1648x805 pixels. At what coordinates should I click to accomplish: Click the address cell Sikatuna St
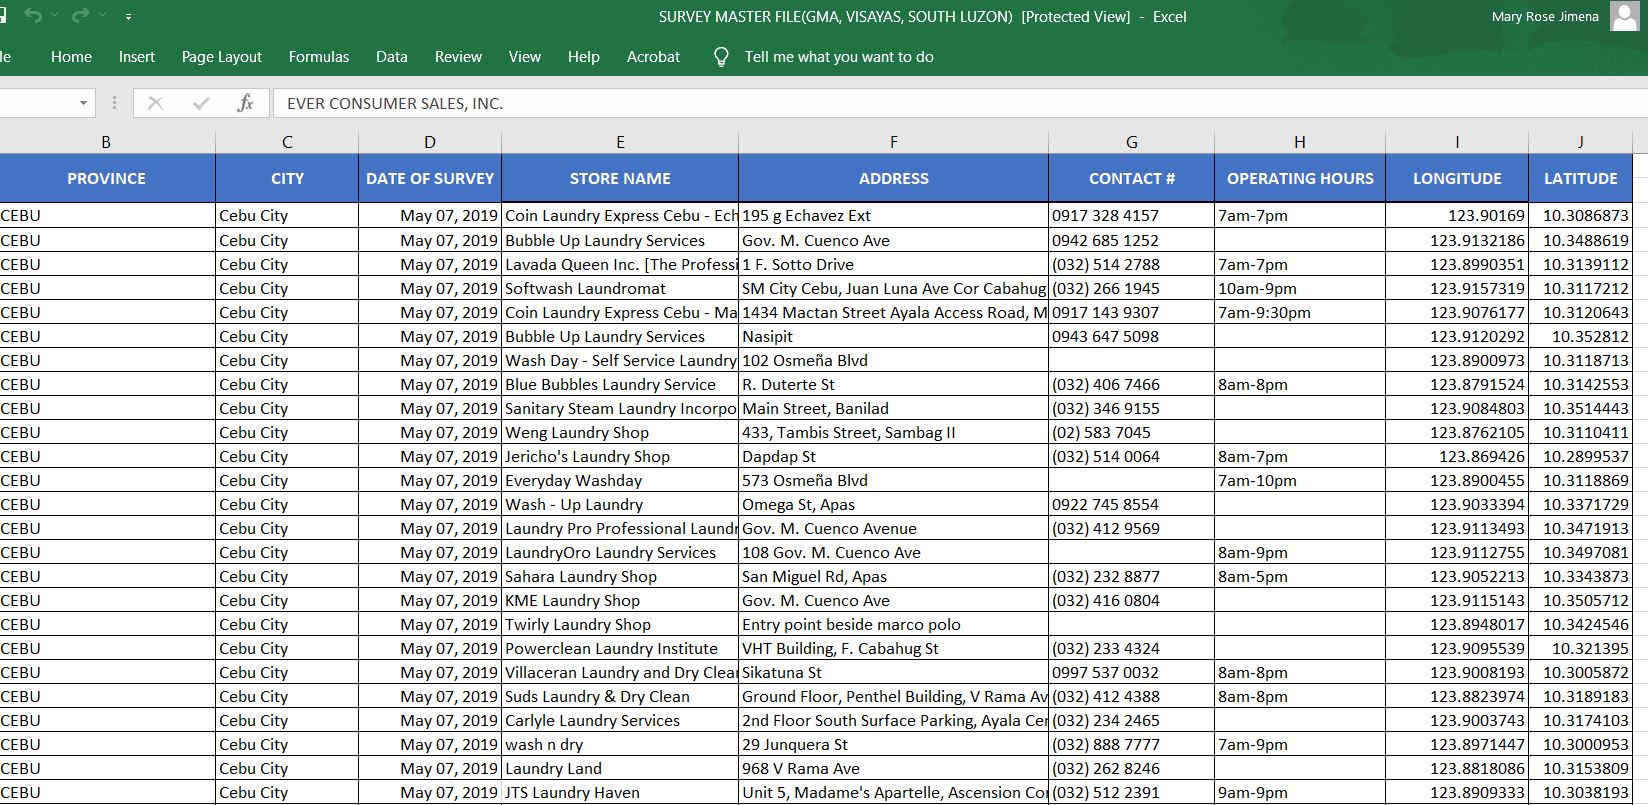pyautogui.click(x=894, y=672)
